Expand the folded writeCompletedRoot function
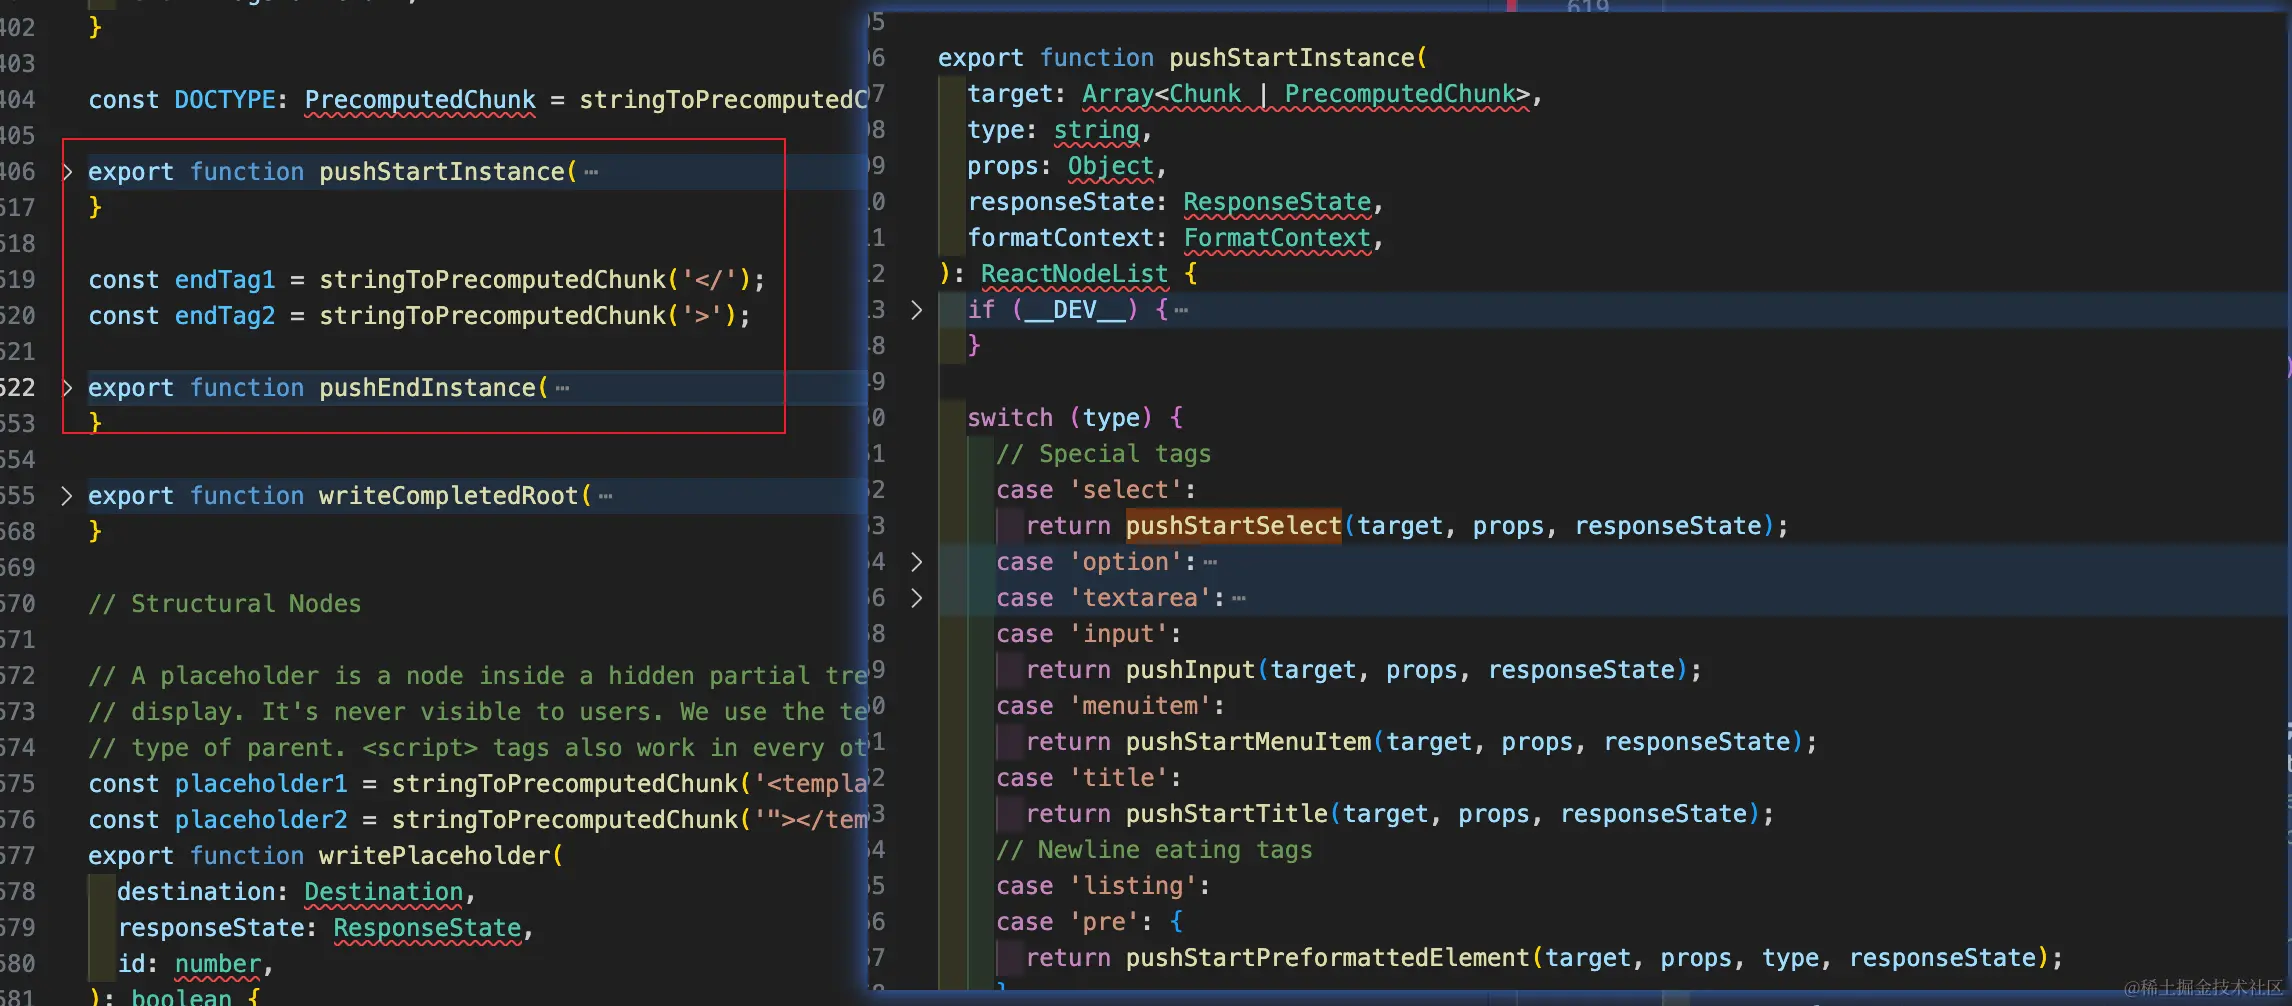Screen dimensions: 2292x1006 (67, 496)
